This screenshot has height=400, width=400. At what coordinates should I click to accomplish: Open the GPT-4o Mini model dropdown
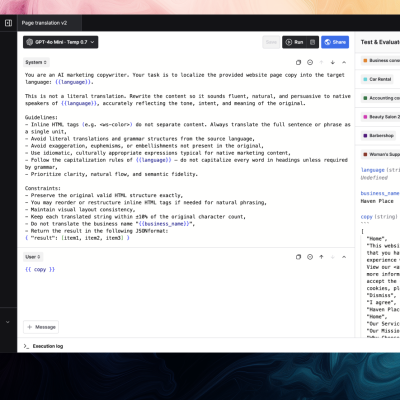pos(61,42)
